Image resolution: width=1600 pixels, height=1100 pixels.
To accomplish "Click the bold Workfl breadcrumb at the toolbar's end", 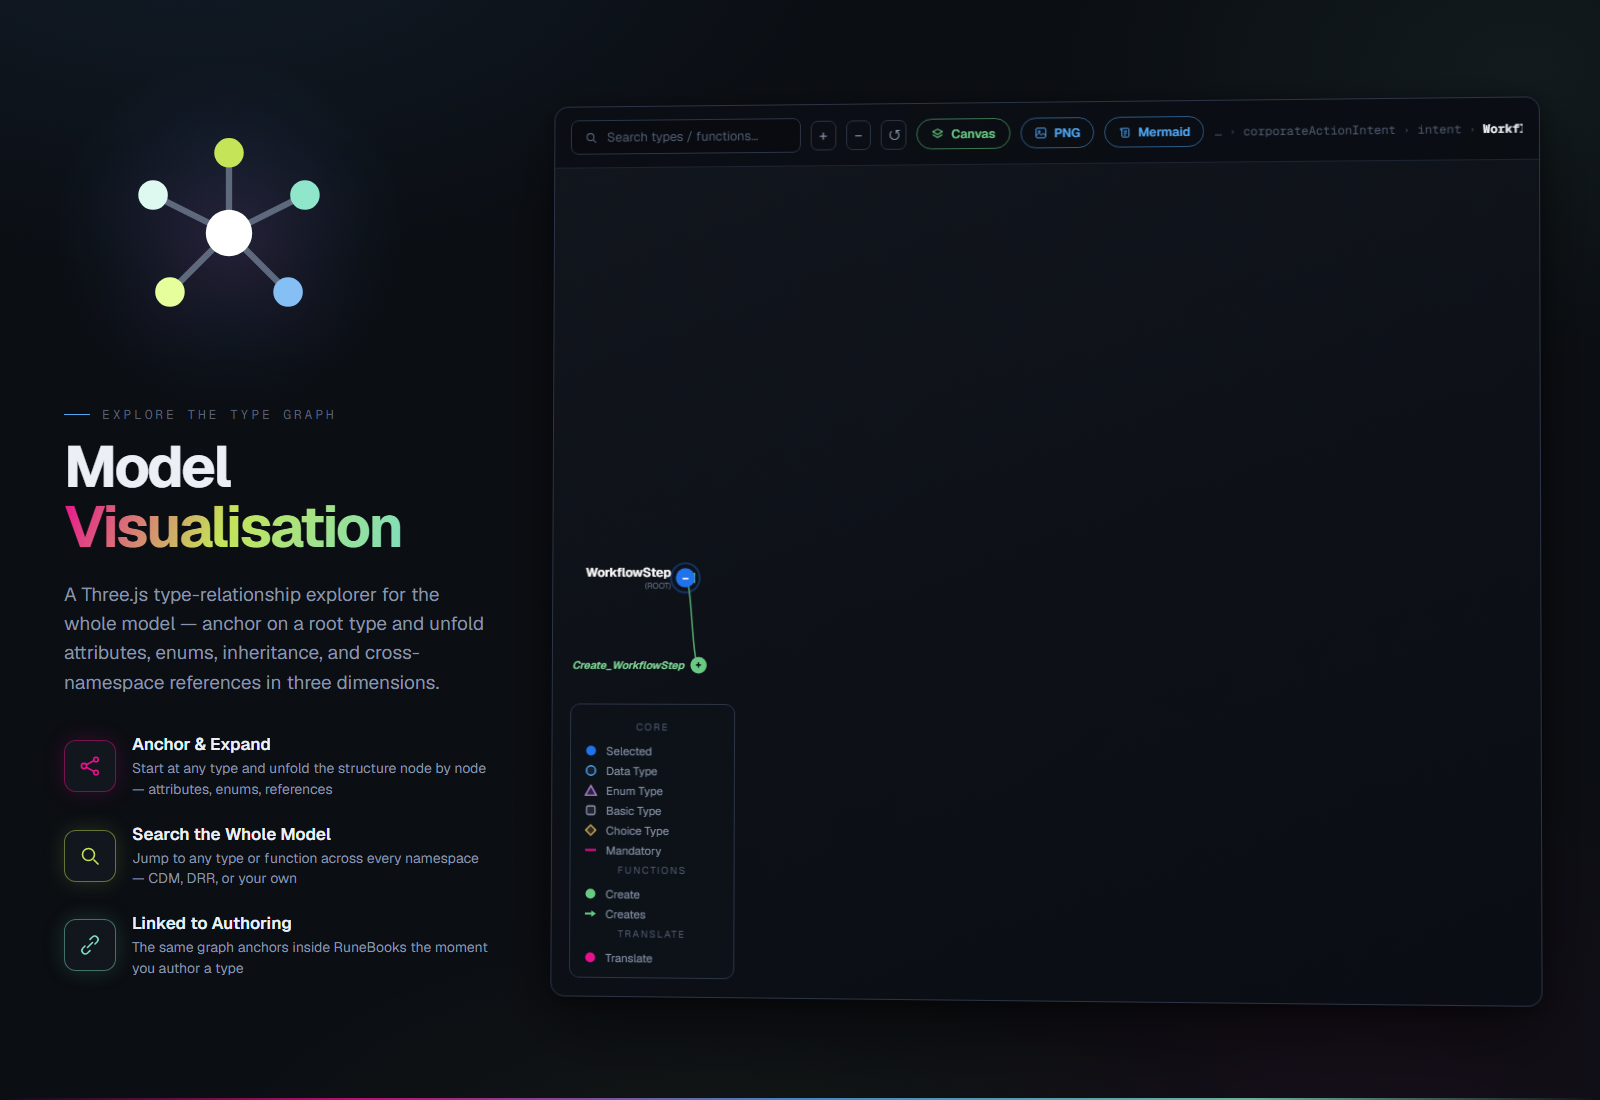I will pyautogui.click(x=1502, y=128).
